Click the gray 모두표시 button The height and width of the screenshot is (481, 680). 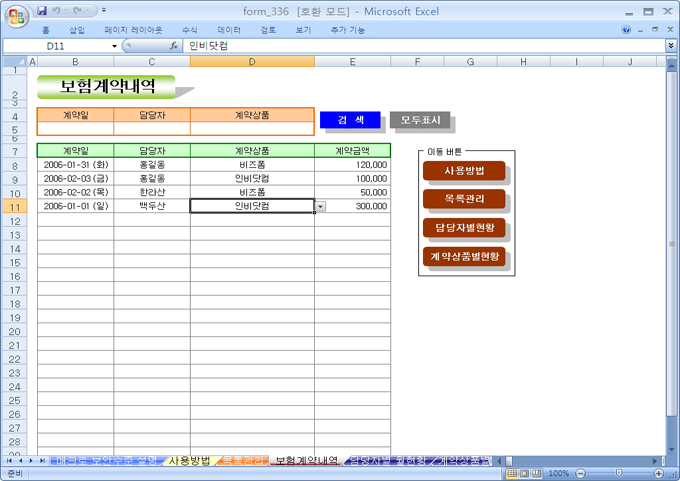pos(420,120)
